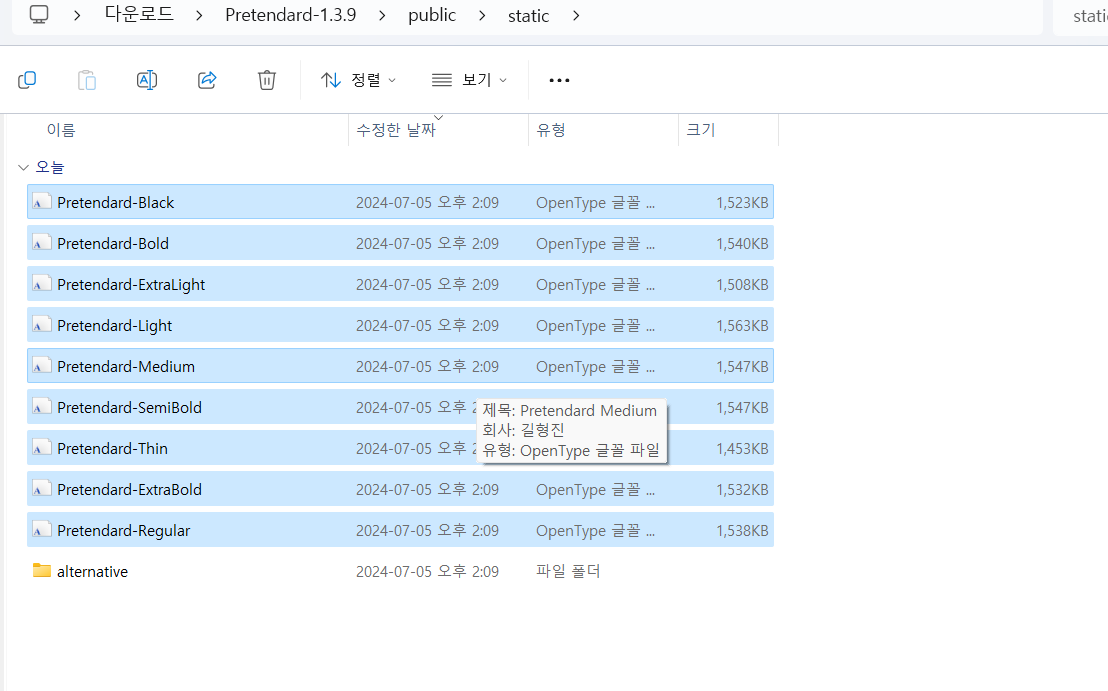1108x691 pixels.
Task: Click the modified date of Pretendard-Black
Action: [427, 203]
